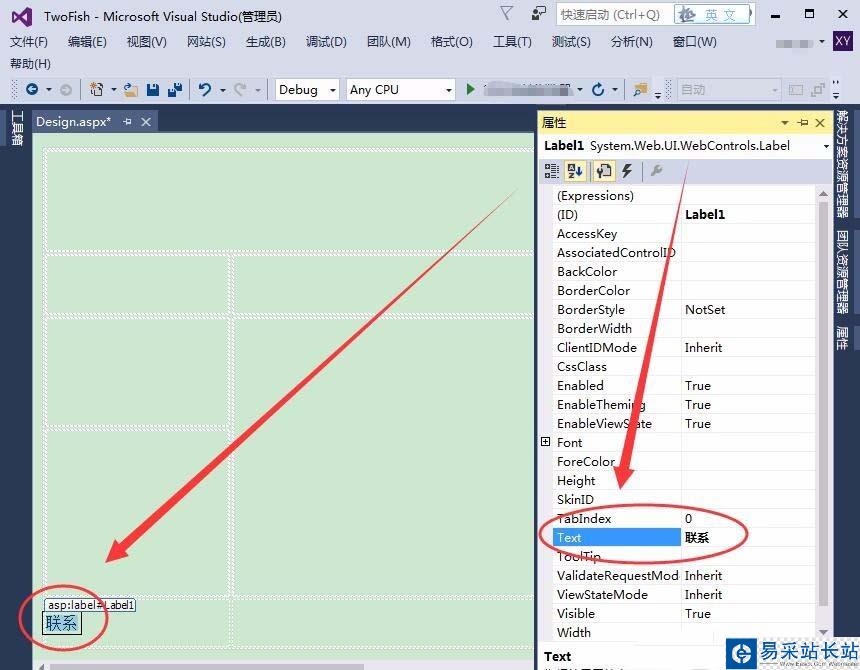The height and width of the screenshot is (670, 860).
Task: Close the Properties panel
Action: tap(820, 123)
